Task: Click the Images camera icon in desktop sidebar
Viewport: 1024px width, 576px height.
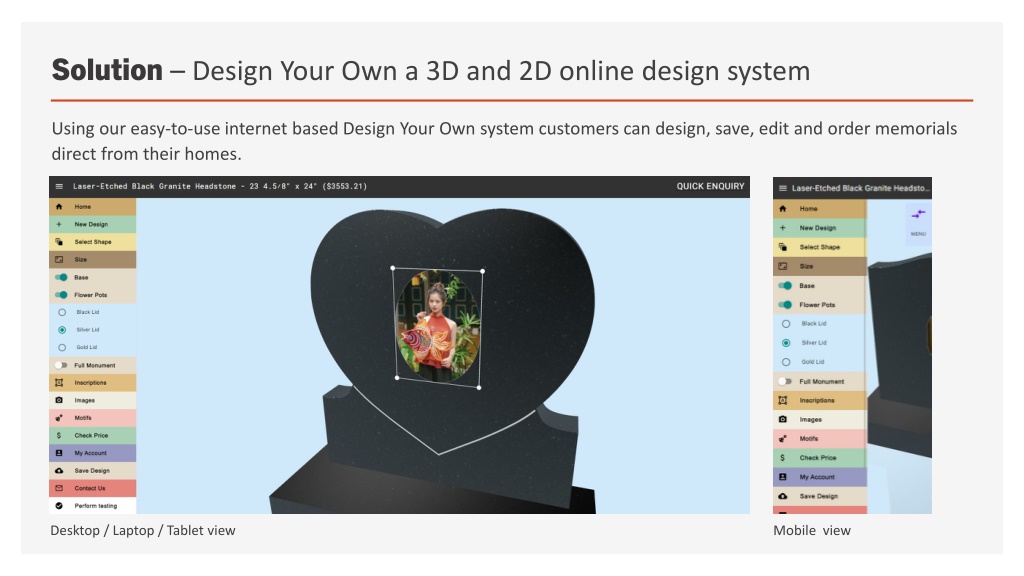Action: 59,400
